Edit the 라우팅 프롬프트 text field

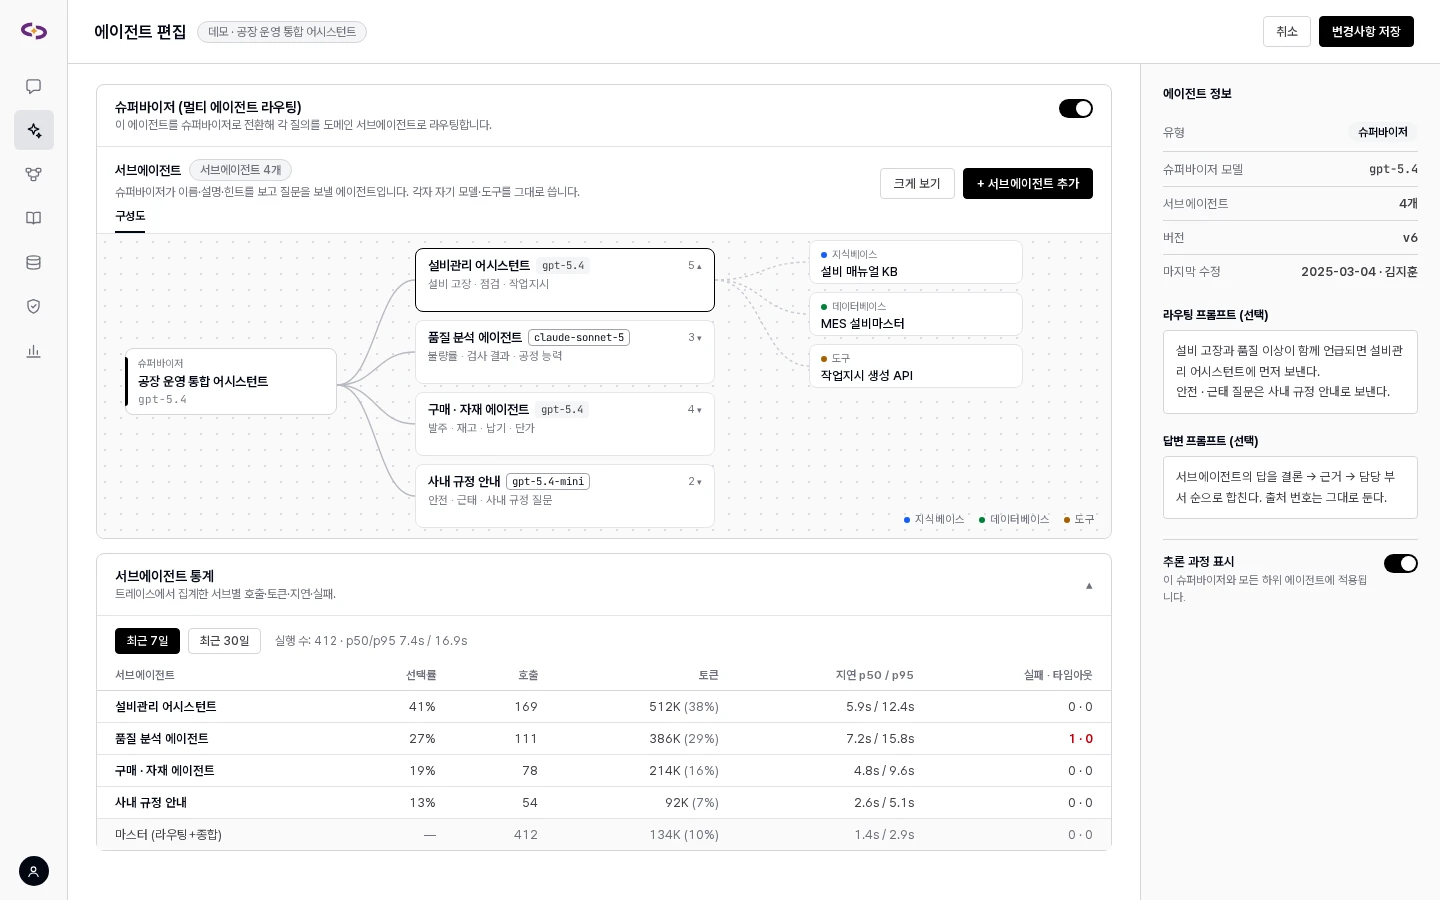[1290, 372]
